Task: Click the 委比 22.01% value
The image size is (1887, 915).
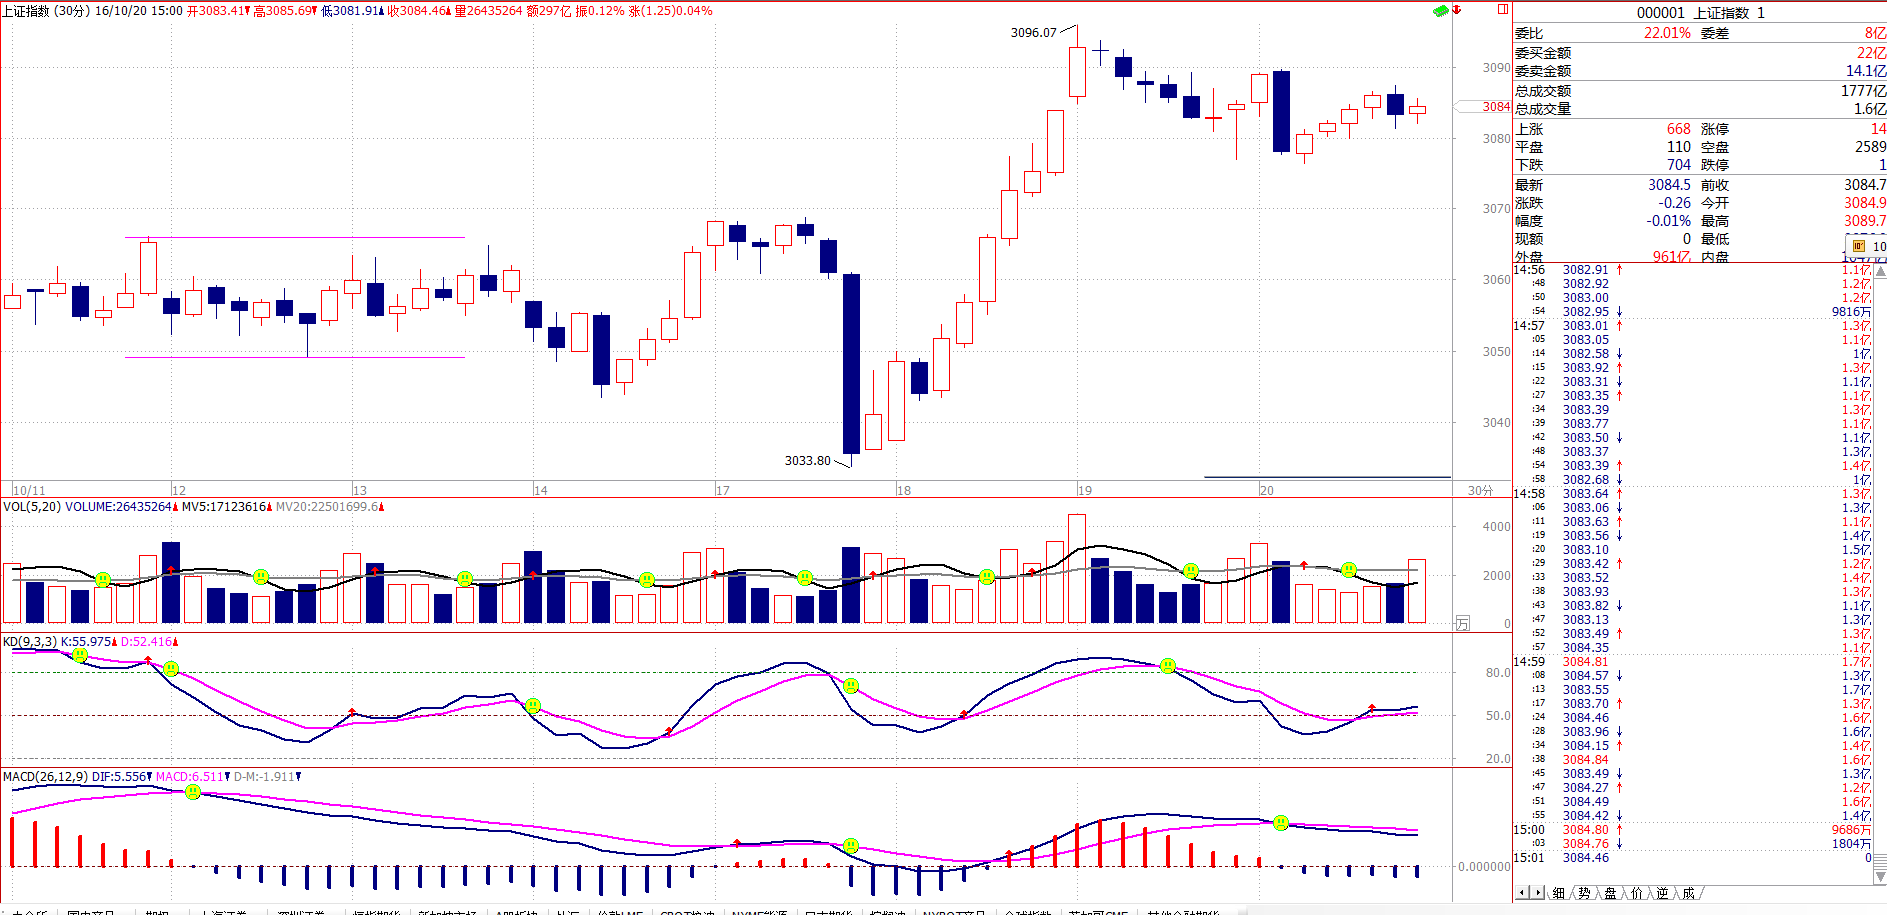Action: 1667,33
